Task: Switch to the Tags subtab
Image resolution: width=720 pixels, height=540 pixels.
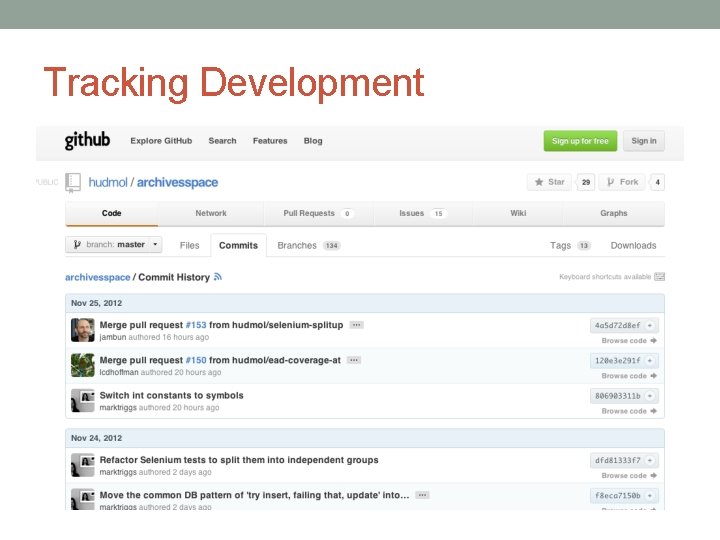Action: (570, 246)
